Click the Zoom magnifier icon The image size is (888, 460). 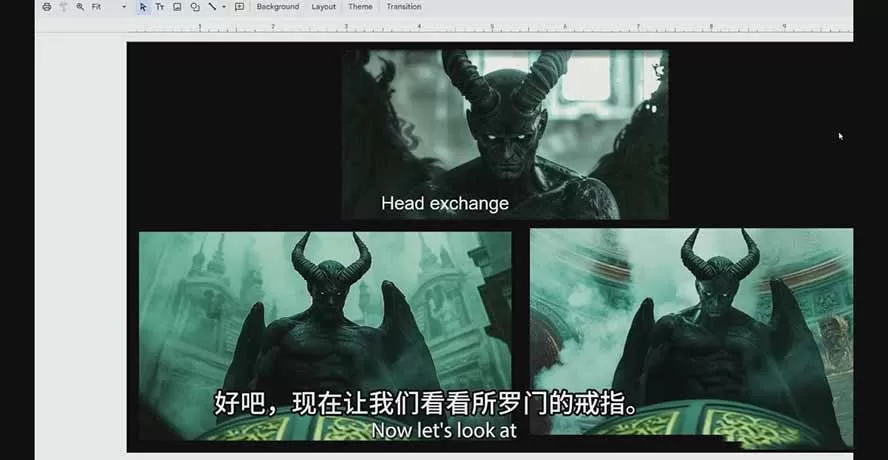pos(80,7)
